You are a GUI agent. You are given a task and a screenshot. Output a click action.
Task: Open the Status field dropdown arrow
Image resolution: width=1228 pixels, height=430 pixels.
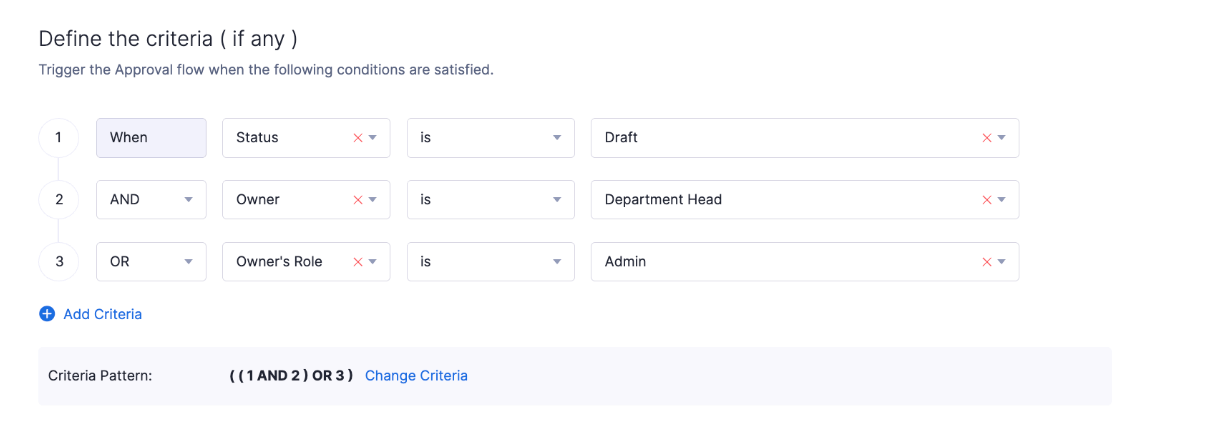coord(373,138)
